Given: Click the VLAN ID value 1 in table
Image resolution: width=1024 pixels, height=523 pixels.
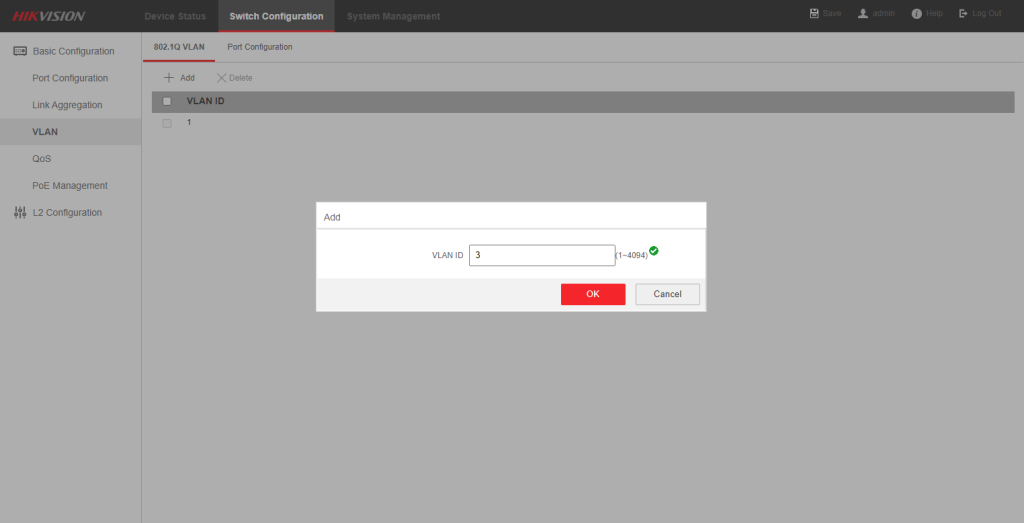Looking at the screenshot, I should (x=189, y=122).
